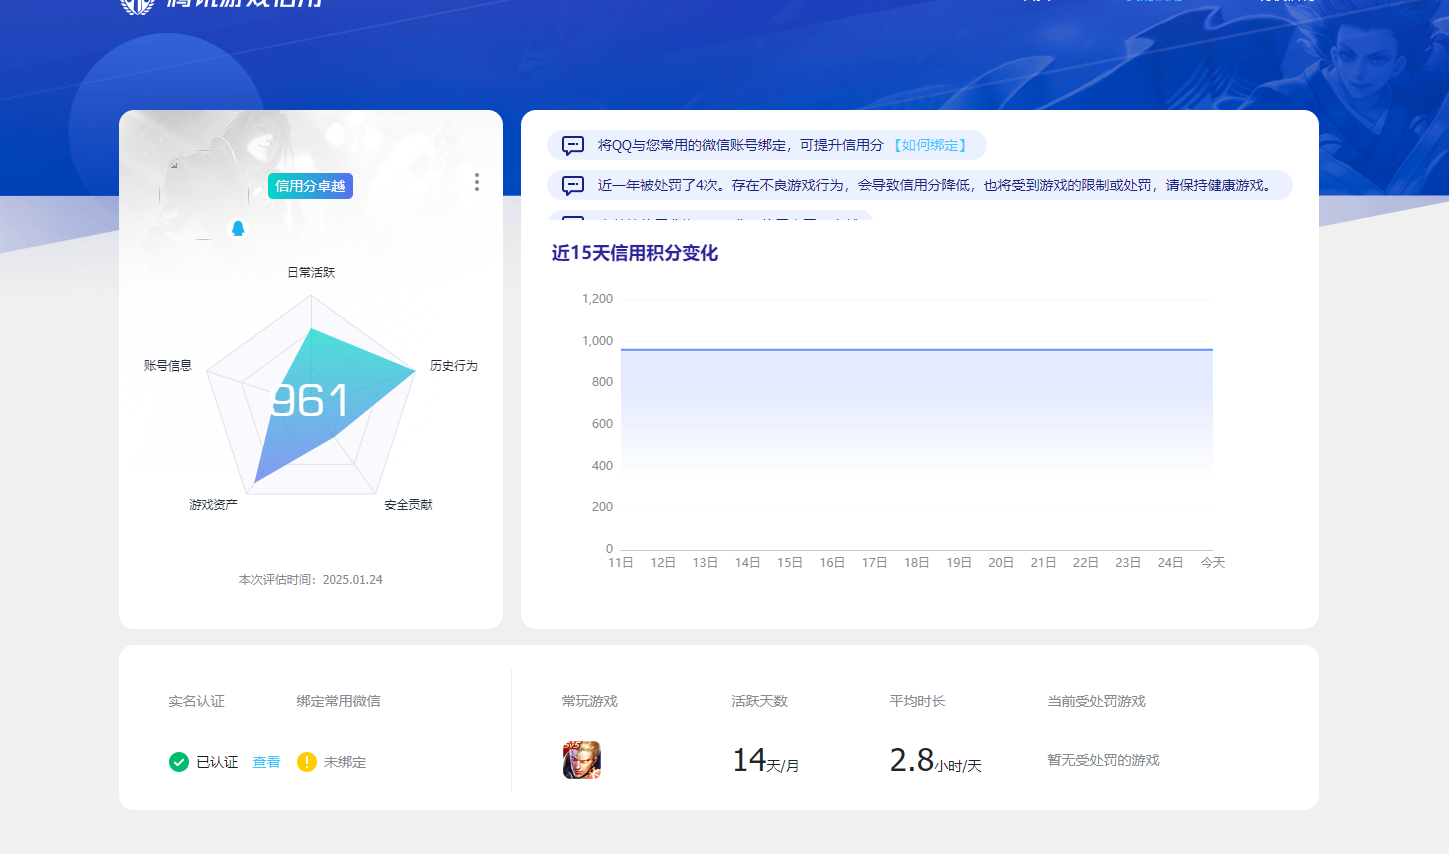Viewport: 1449px width, 854px height.
Task: Select the 日常活跃 radar axis label
Action: tap(311, 272)
